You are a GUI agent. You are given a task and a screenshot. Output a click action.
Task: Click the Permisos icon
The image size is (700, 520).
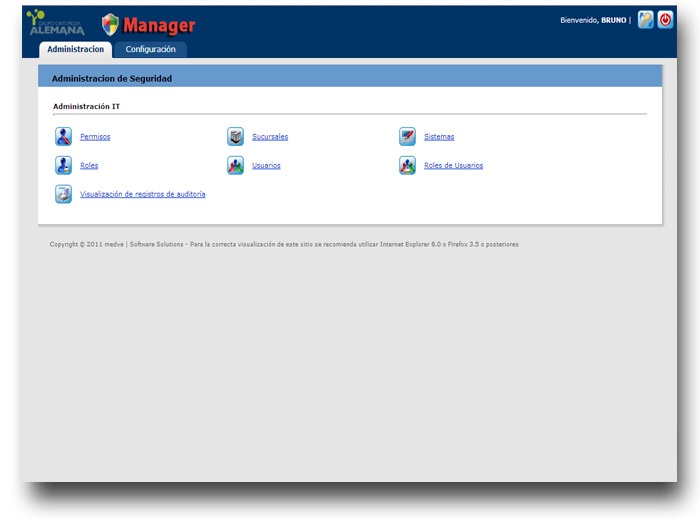[63, 137]
